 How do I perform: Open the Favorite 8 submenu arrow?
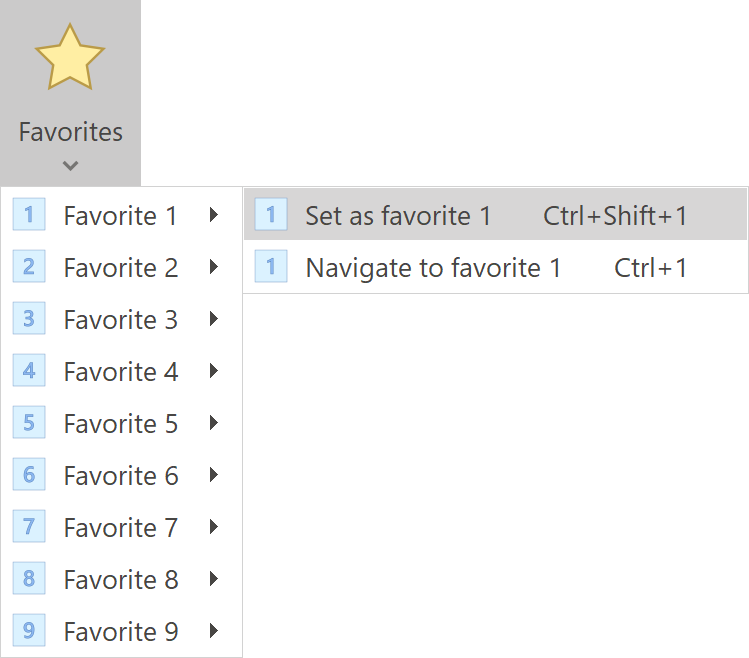pyautogui.click(x=214, y=579)
